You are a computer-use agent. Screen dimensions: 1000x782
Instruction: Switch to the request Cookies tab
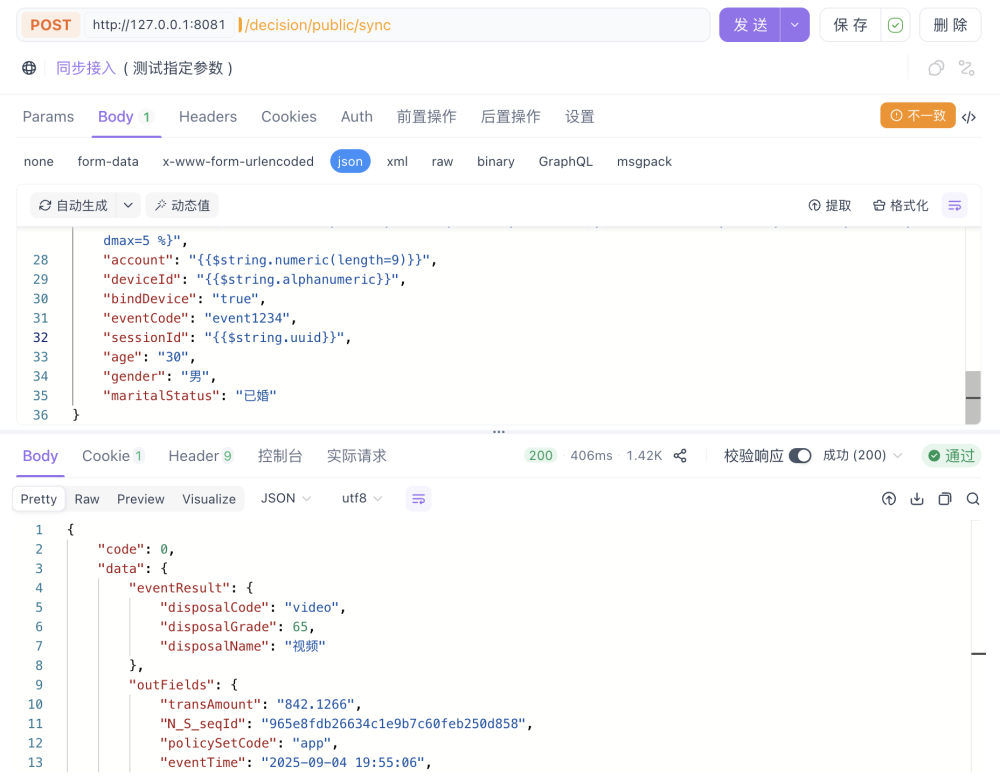click(289, 117)
